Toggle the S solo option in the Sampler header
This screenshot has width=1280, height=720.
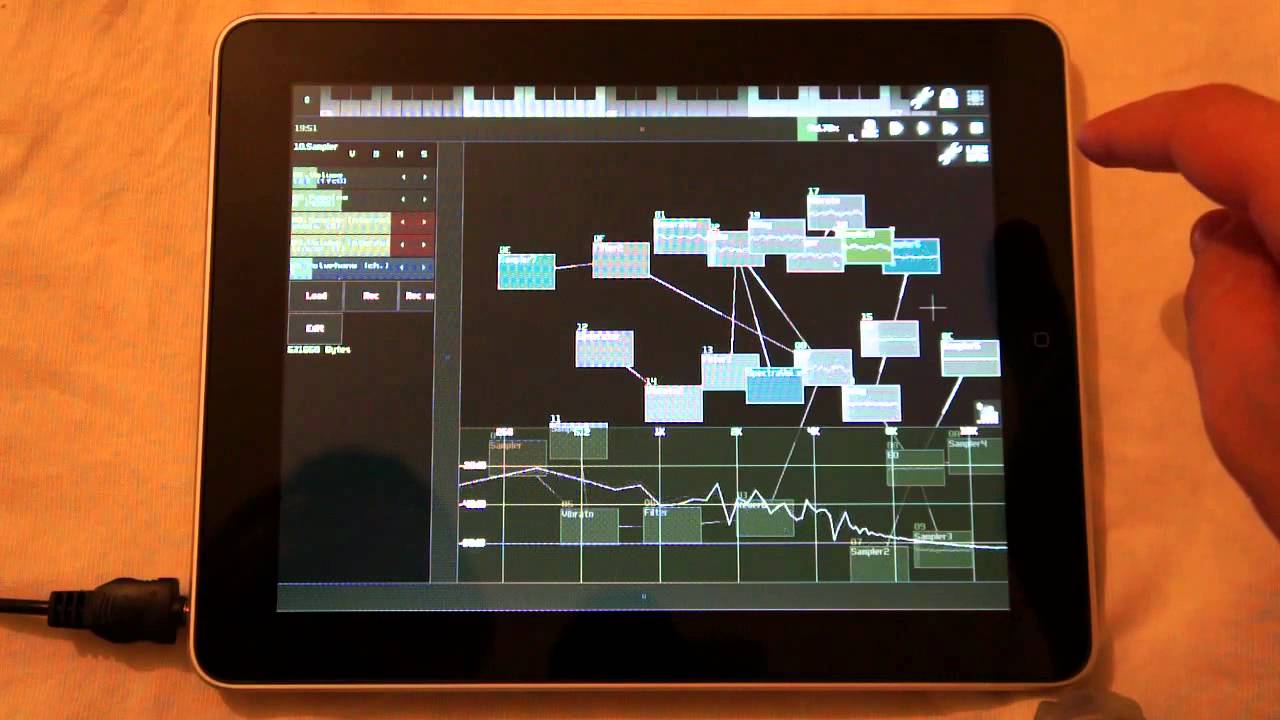(424, 154)
